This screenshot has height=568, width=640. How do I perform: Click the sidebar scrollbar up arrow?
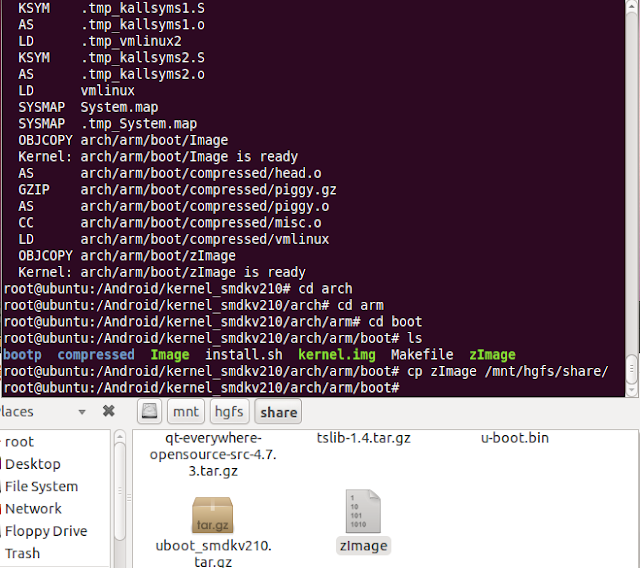pos(120,437)
